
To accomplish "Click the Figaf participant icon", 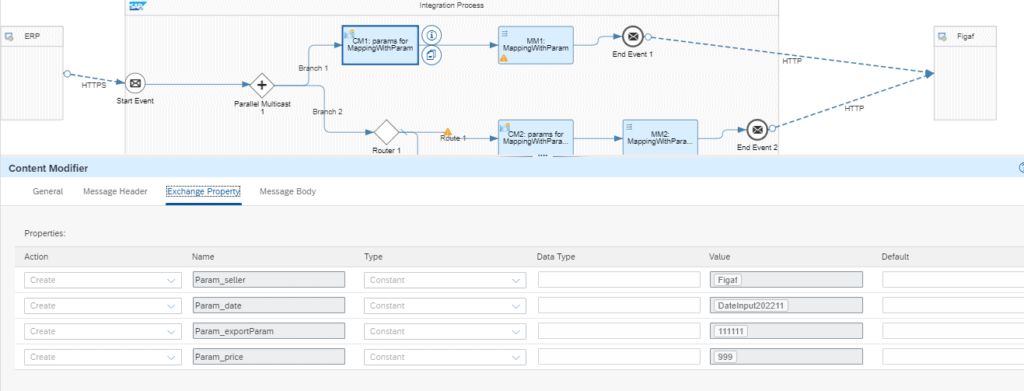I will (x=943, y=37).
